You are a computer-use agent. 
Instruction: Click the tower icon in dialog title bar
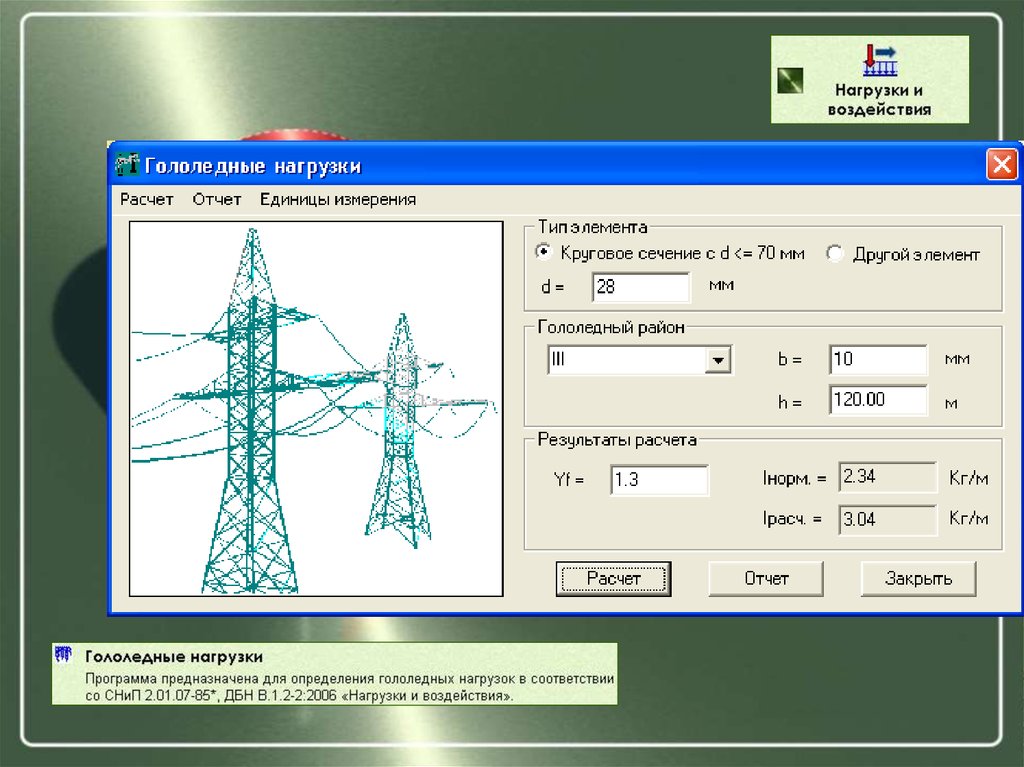126,164
